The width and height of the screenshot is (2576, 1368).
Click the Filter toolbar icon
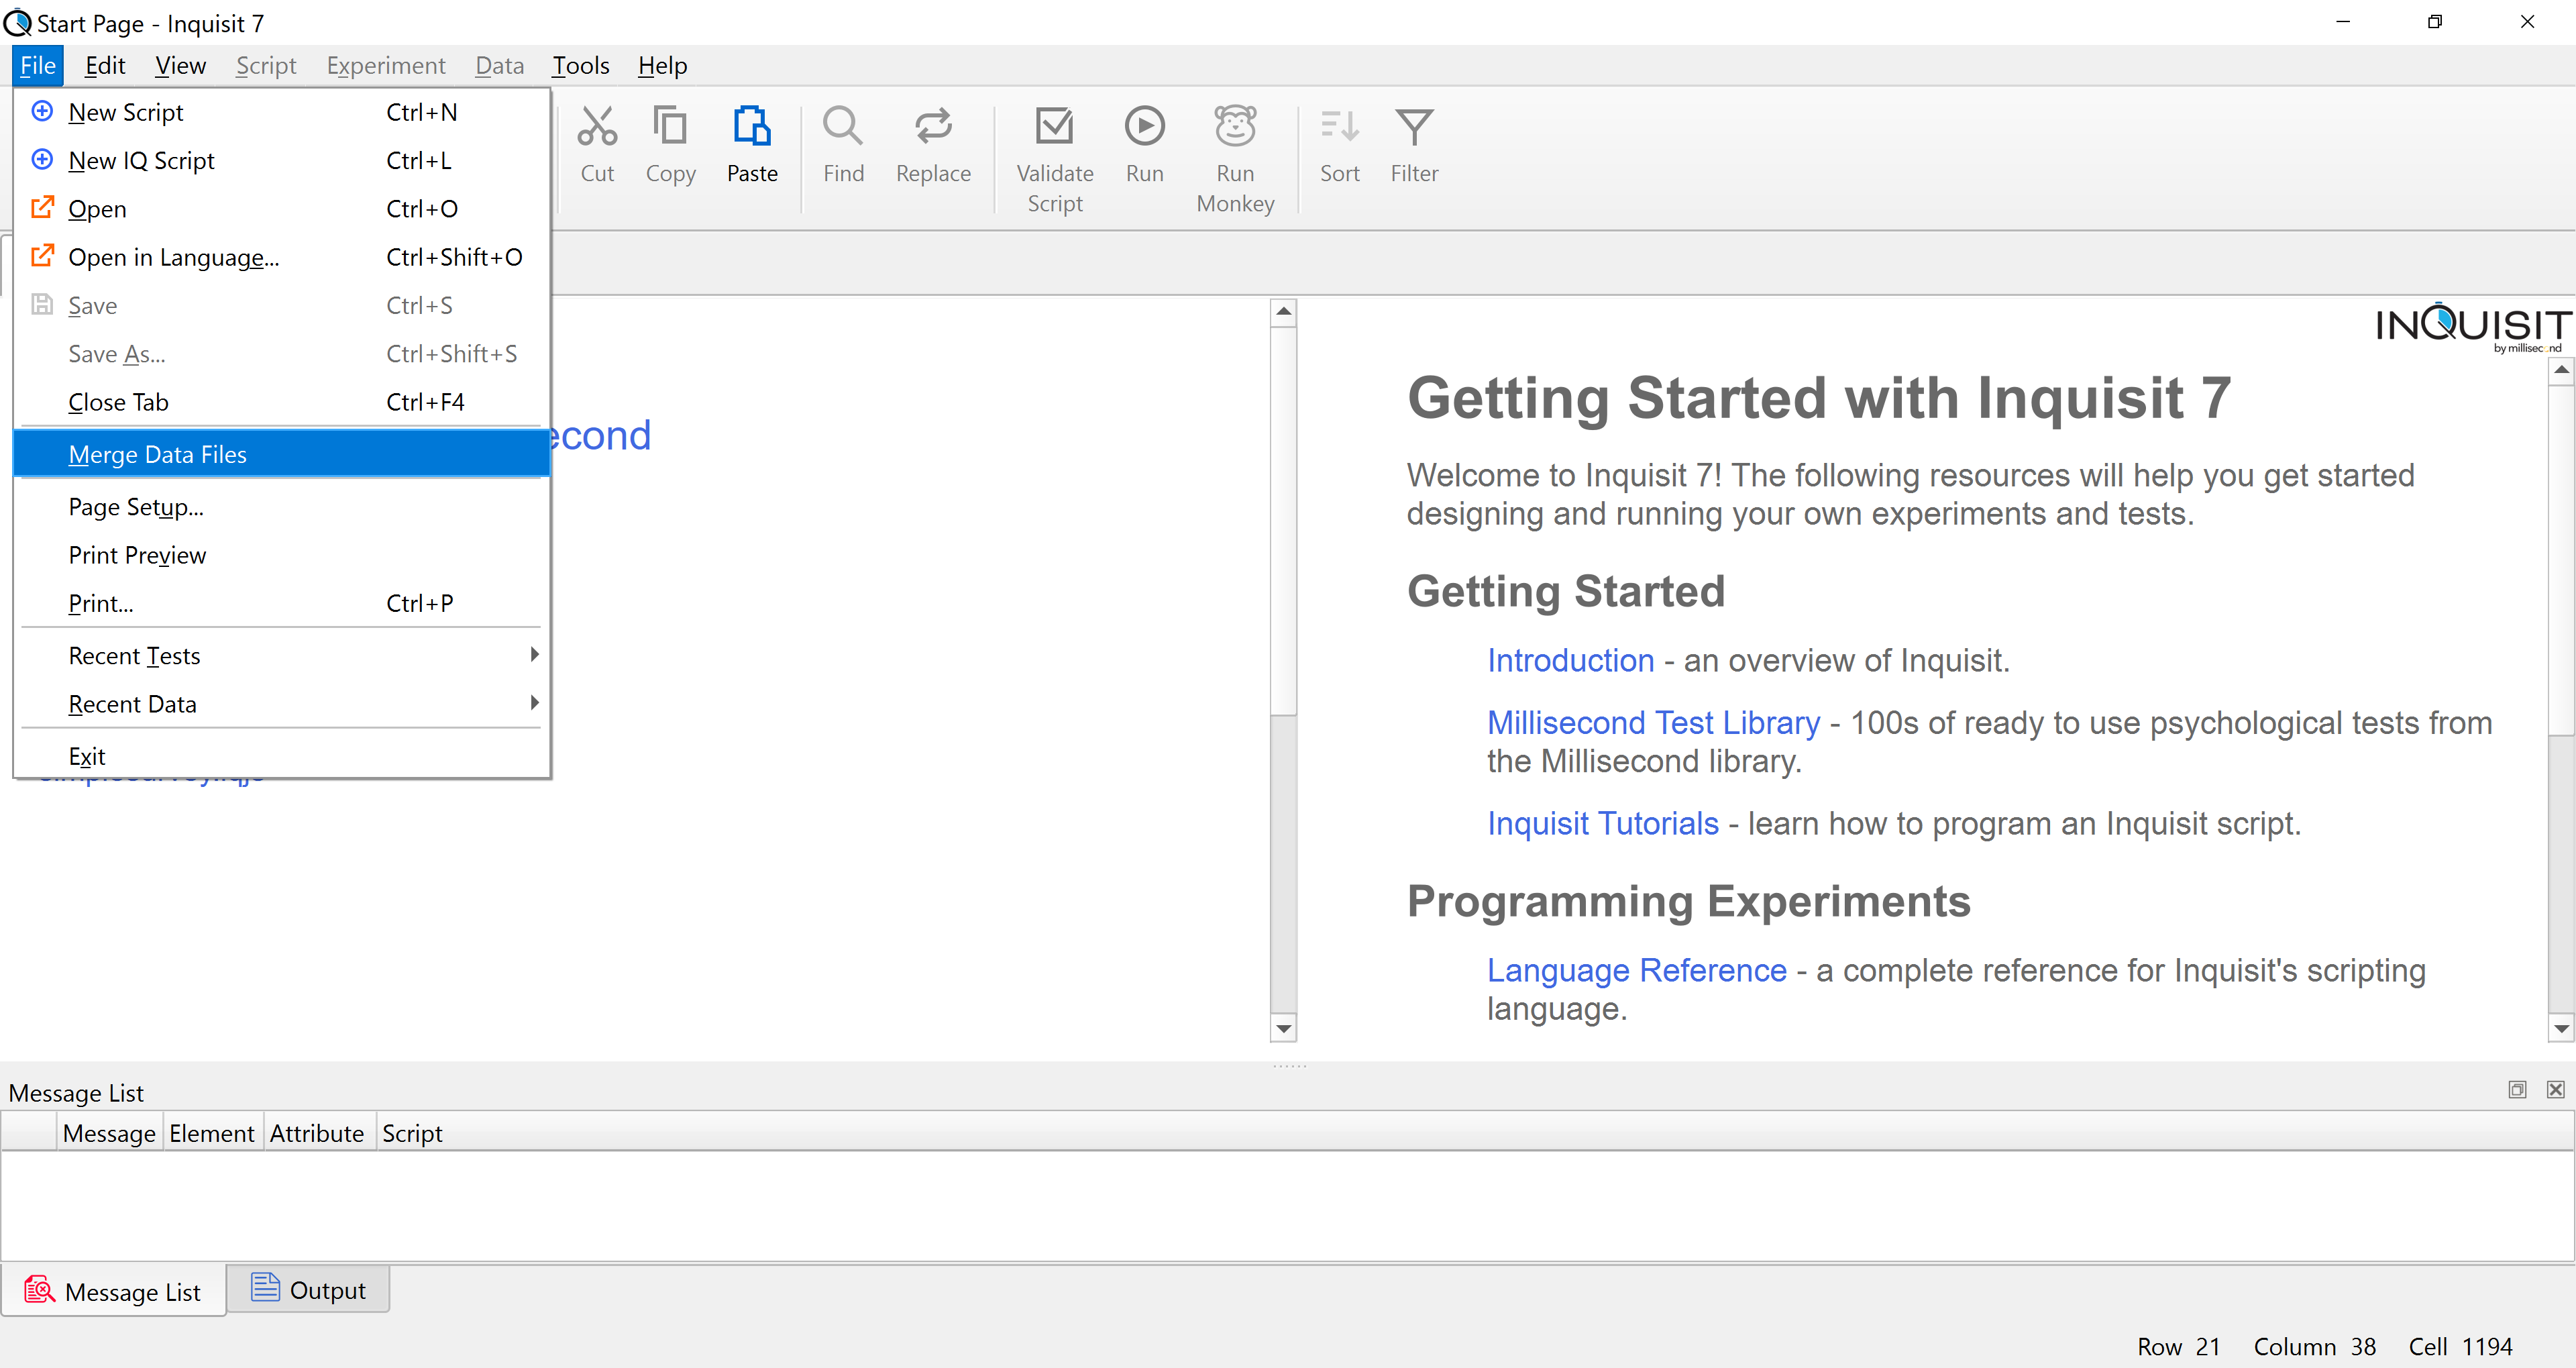pyautogui.click(x=1414, y=146)
